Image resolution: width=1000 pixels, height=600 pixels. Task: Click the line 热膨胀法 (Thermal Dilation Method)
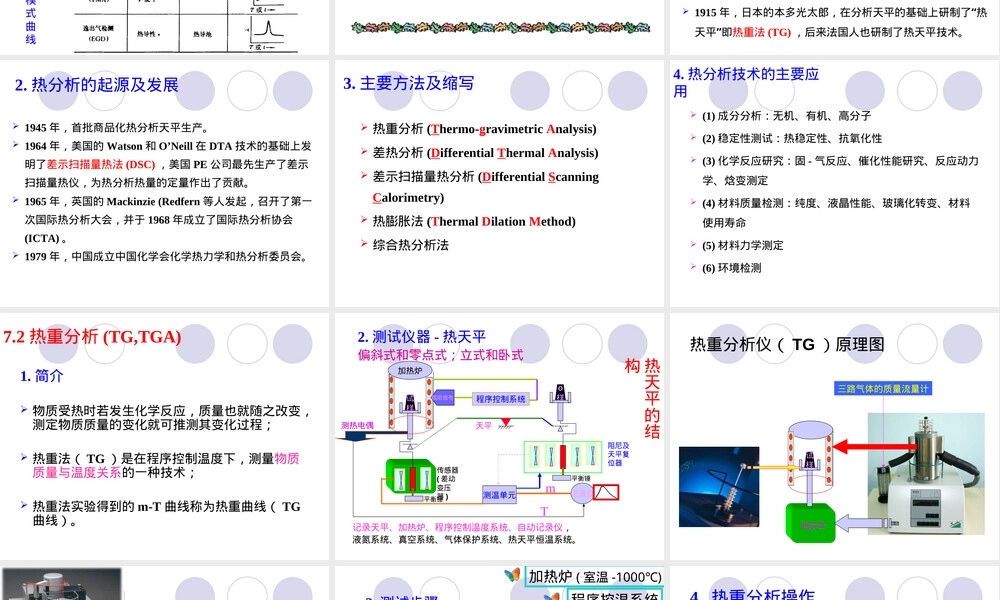coord(474,221)
